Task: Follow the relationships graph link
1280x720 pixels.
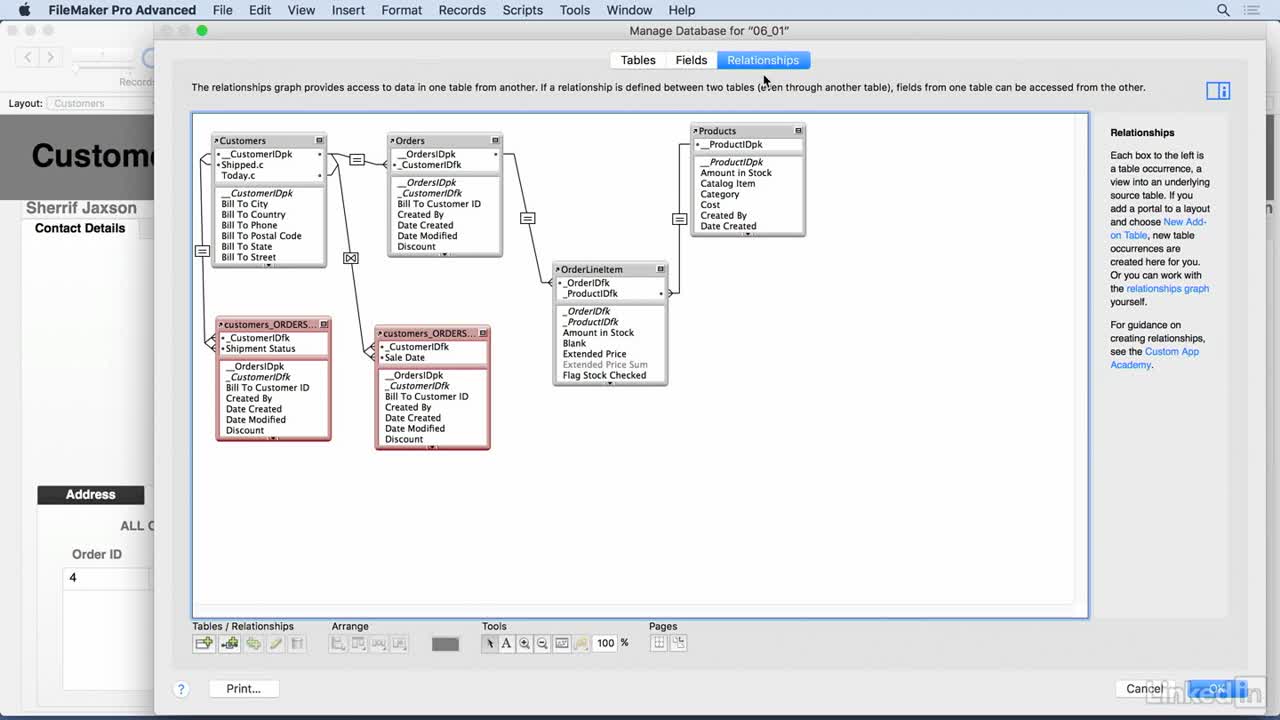Action: click(x=1167, y=289)
